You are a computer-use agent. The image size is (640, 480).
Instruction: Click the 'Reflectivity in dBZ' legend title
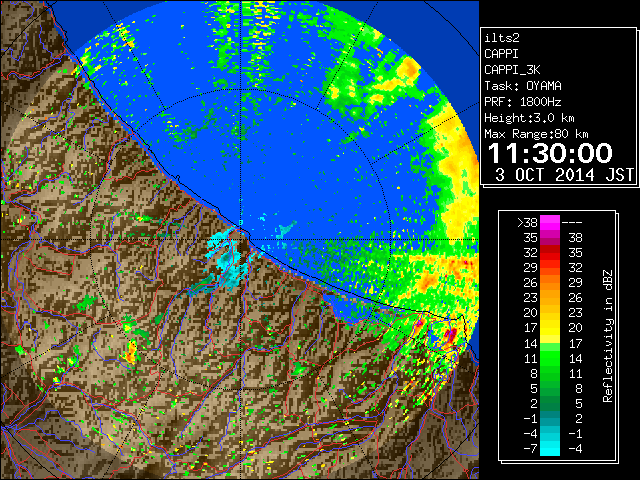(x=608, y=336)
